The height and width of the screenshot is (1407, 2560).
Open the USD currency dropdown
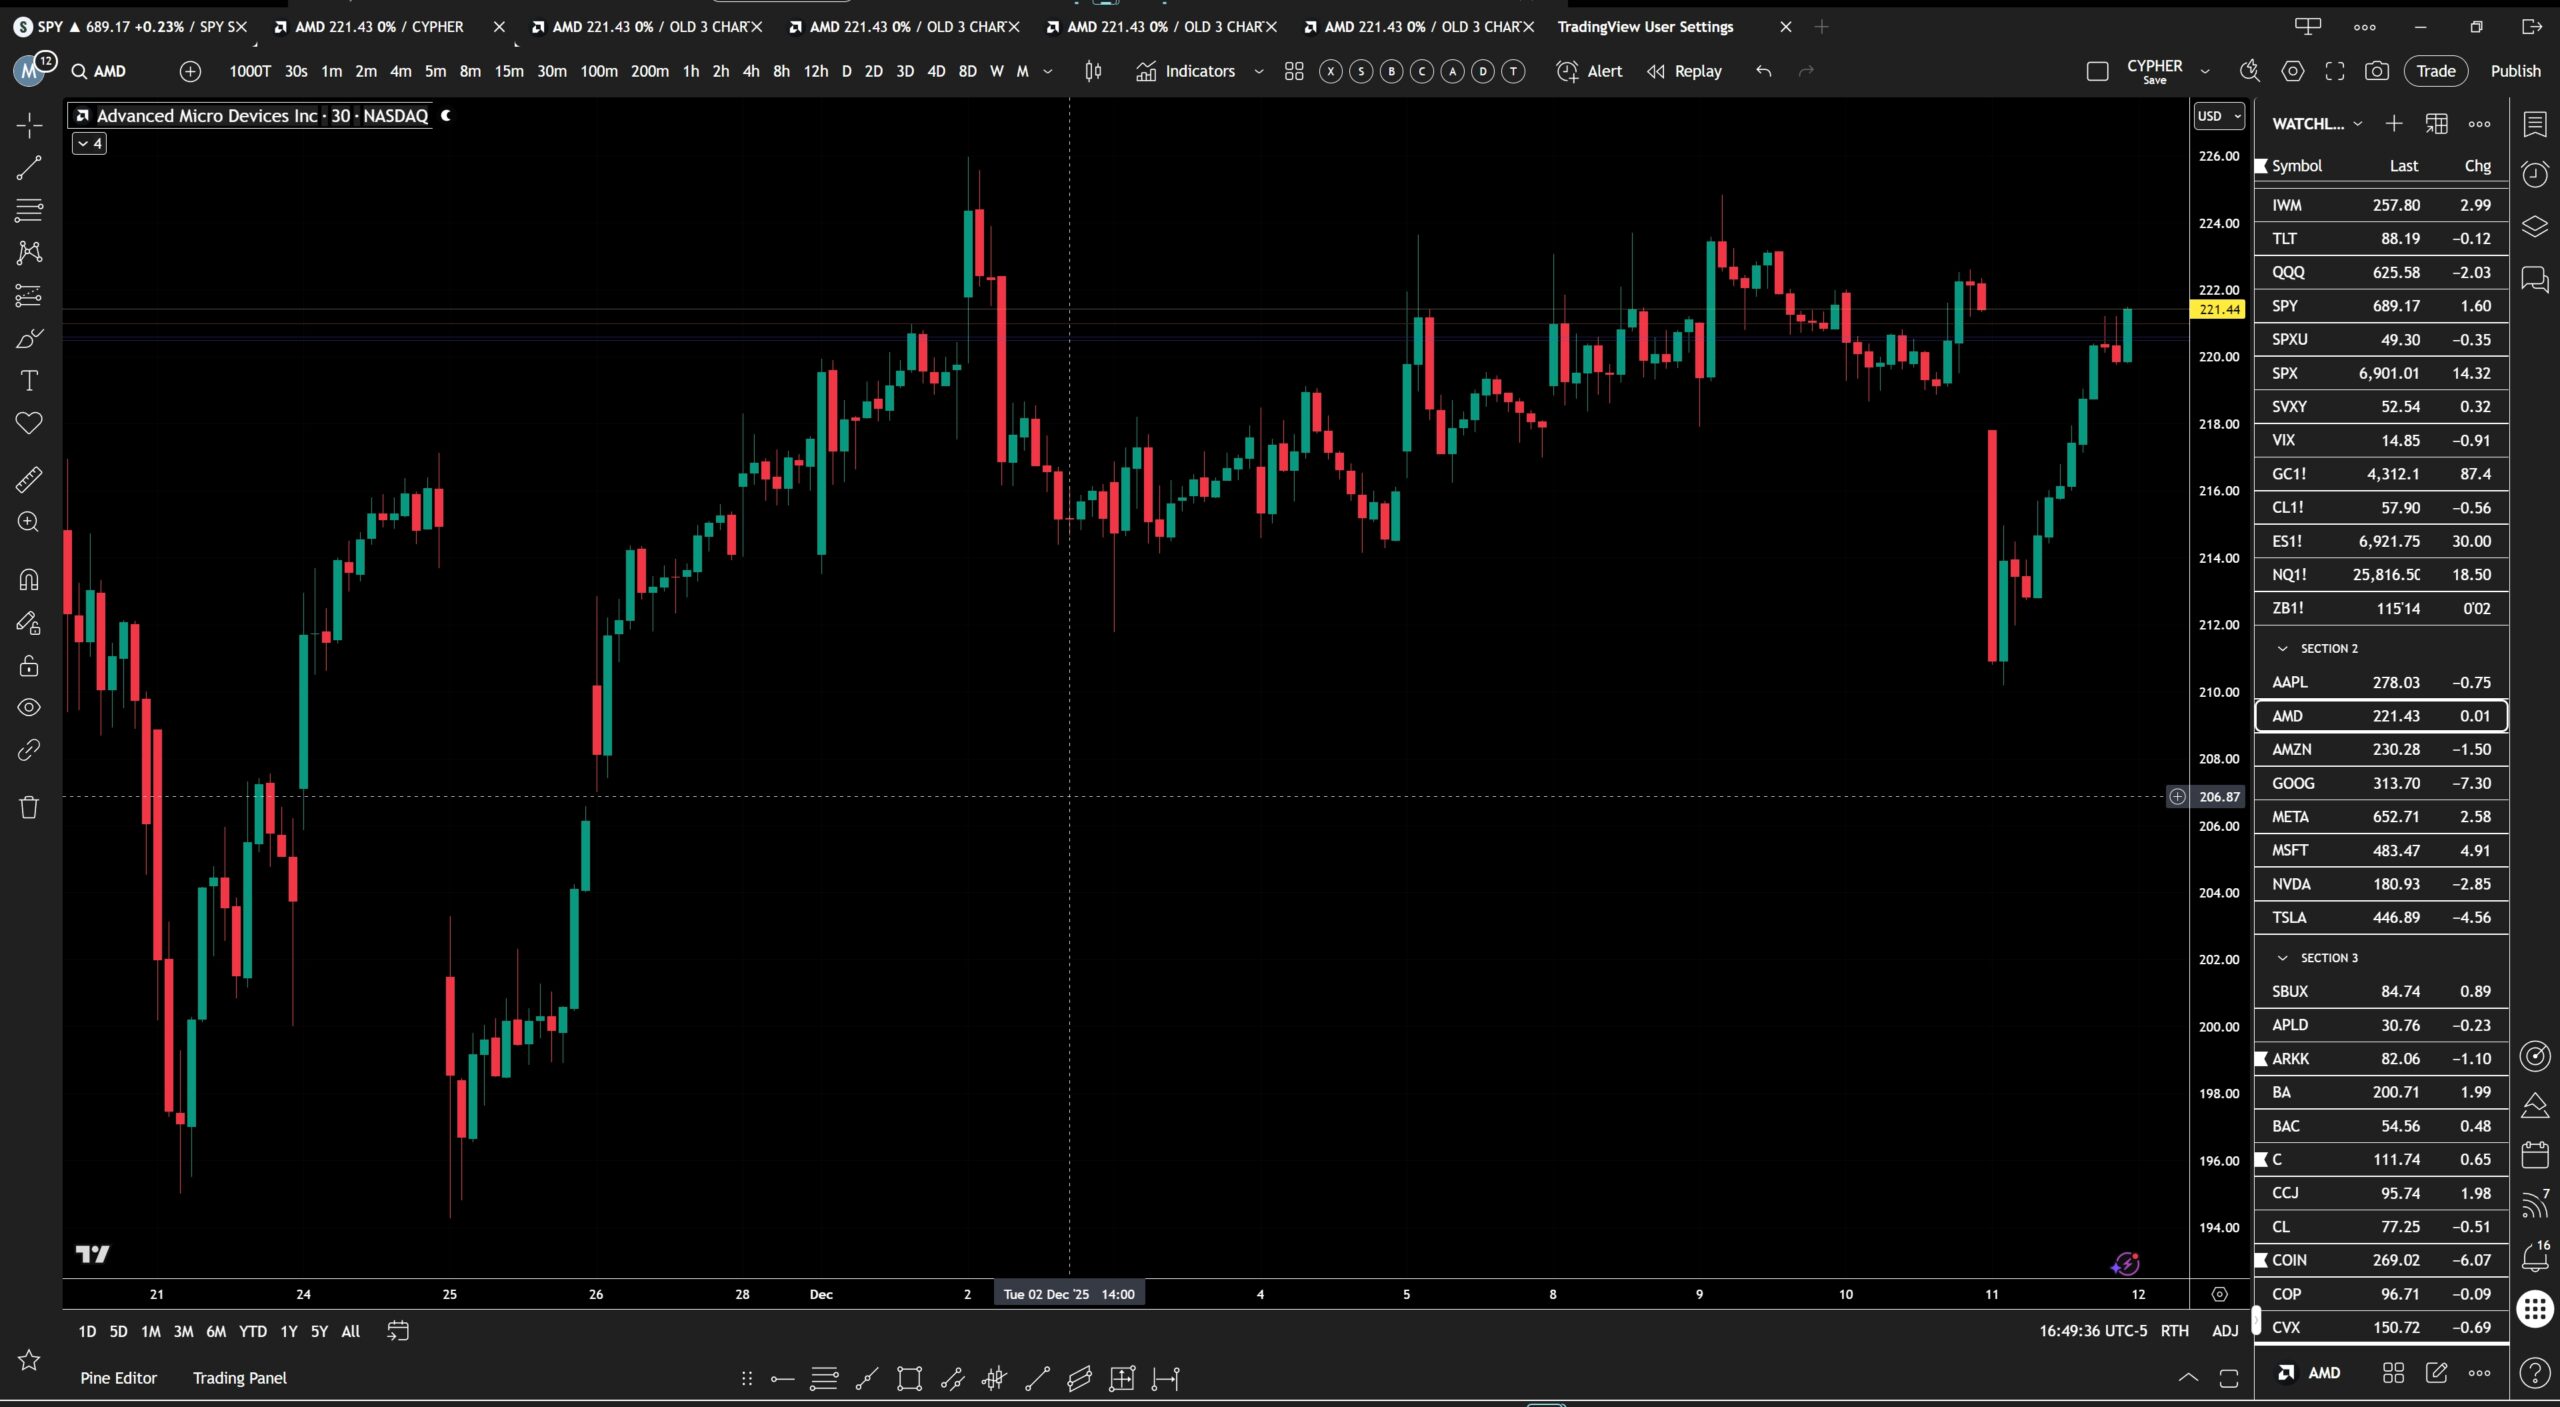[x=2219, y=116]
